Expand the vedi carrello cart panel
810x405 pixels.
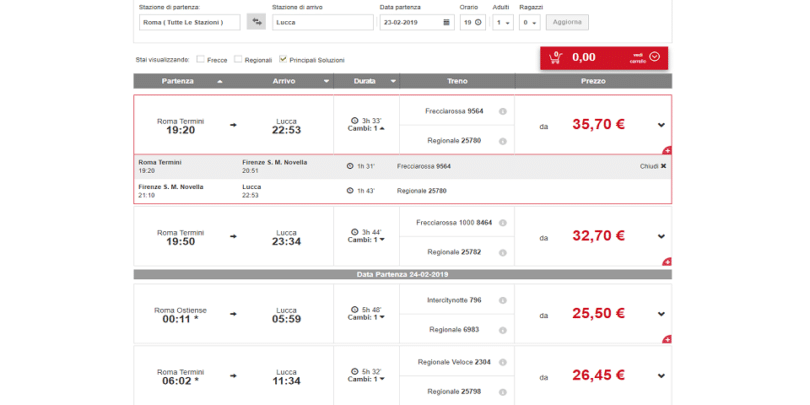click(654, 57)
